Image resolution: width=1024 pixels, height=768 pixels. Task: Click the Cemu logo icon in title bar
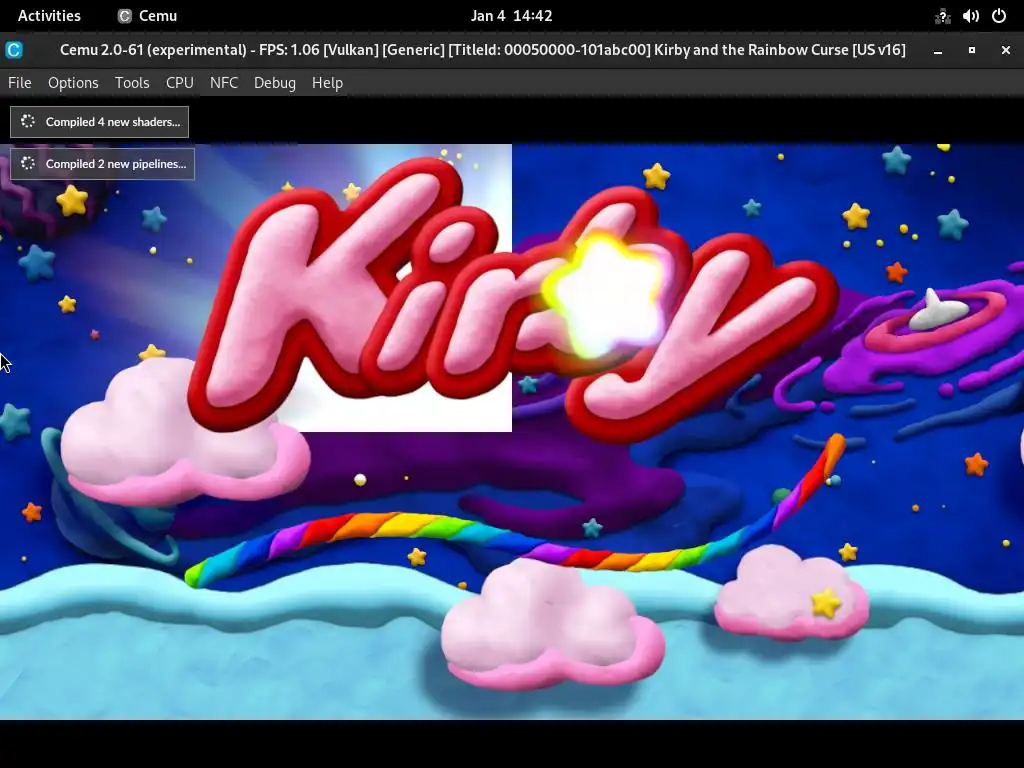coord(14,50)
